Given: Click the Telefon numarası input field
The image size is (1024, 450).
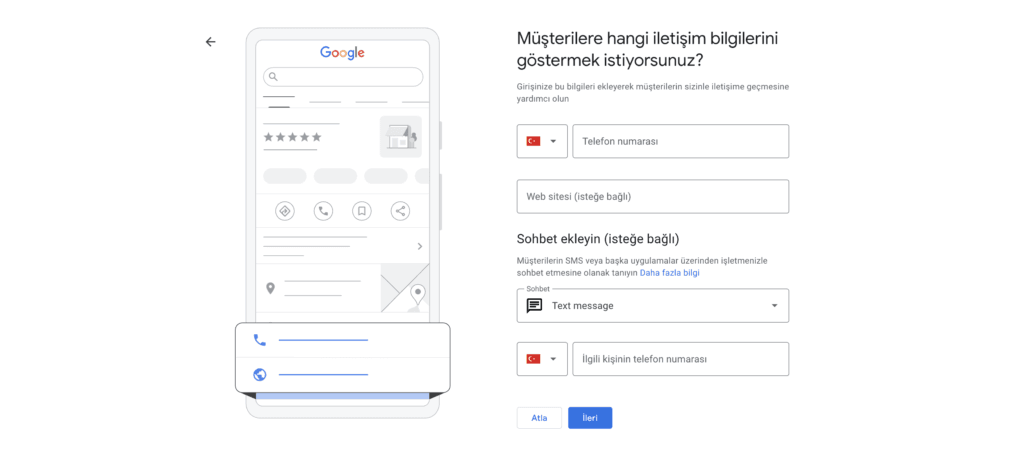Looking at the screenshot, I should click(680, 141).
